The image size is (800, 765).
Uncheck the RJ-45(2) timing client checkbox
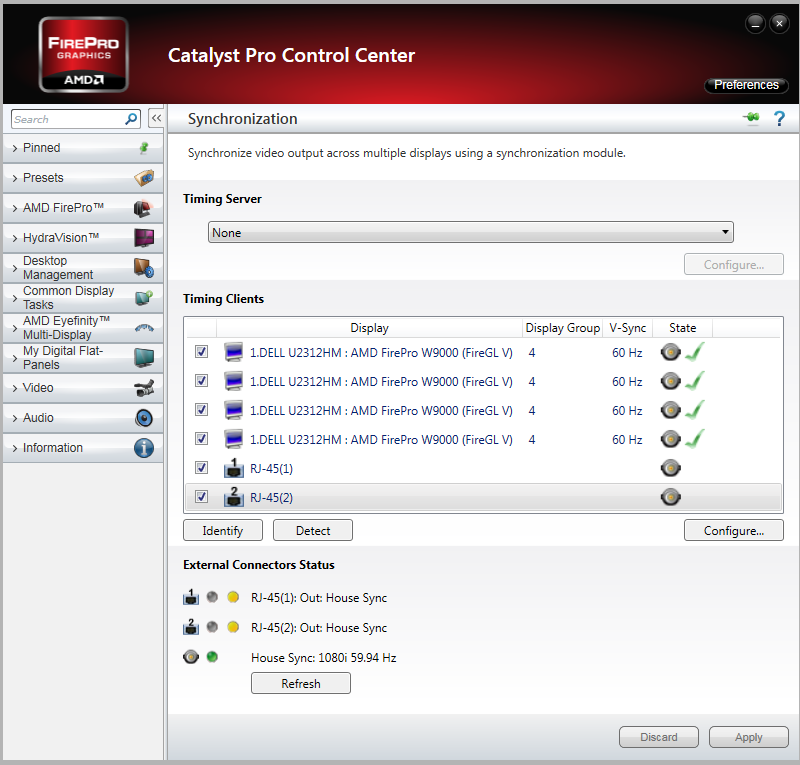point(202,497)
